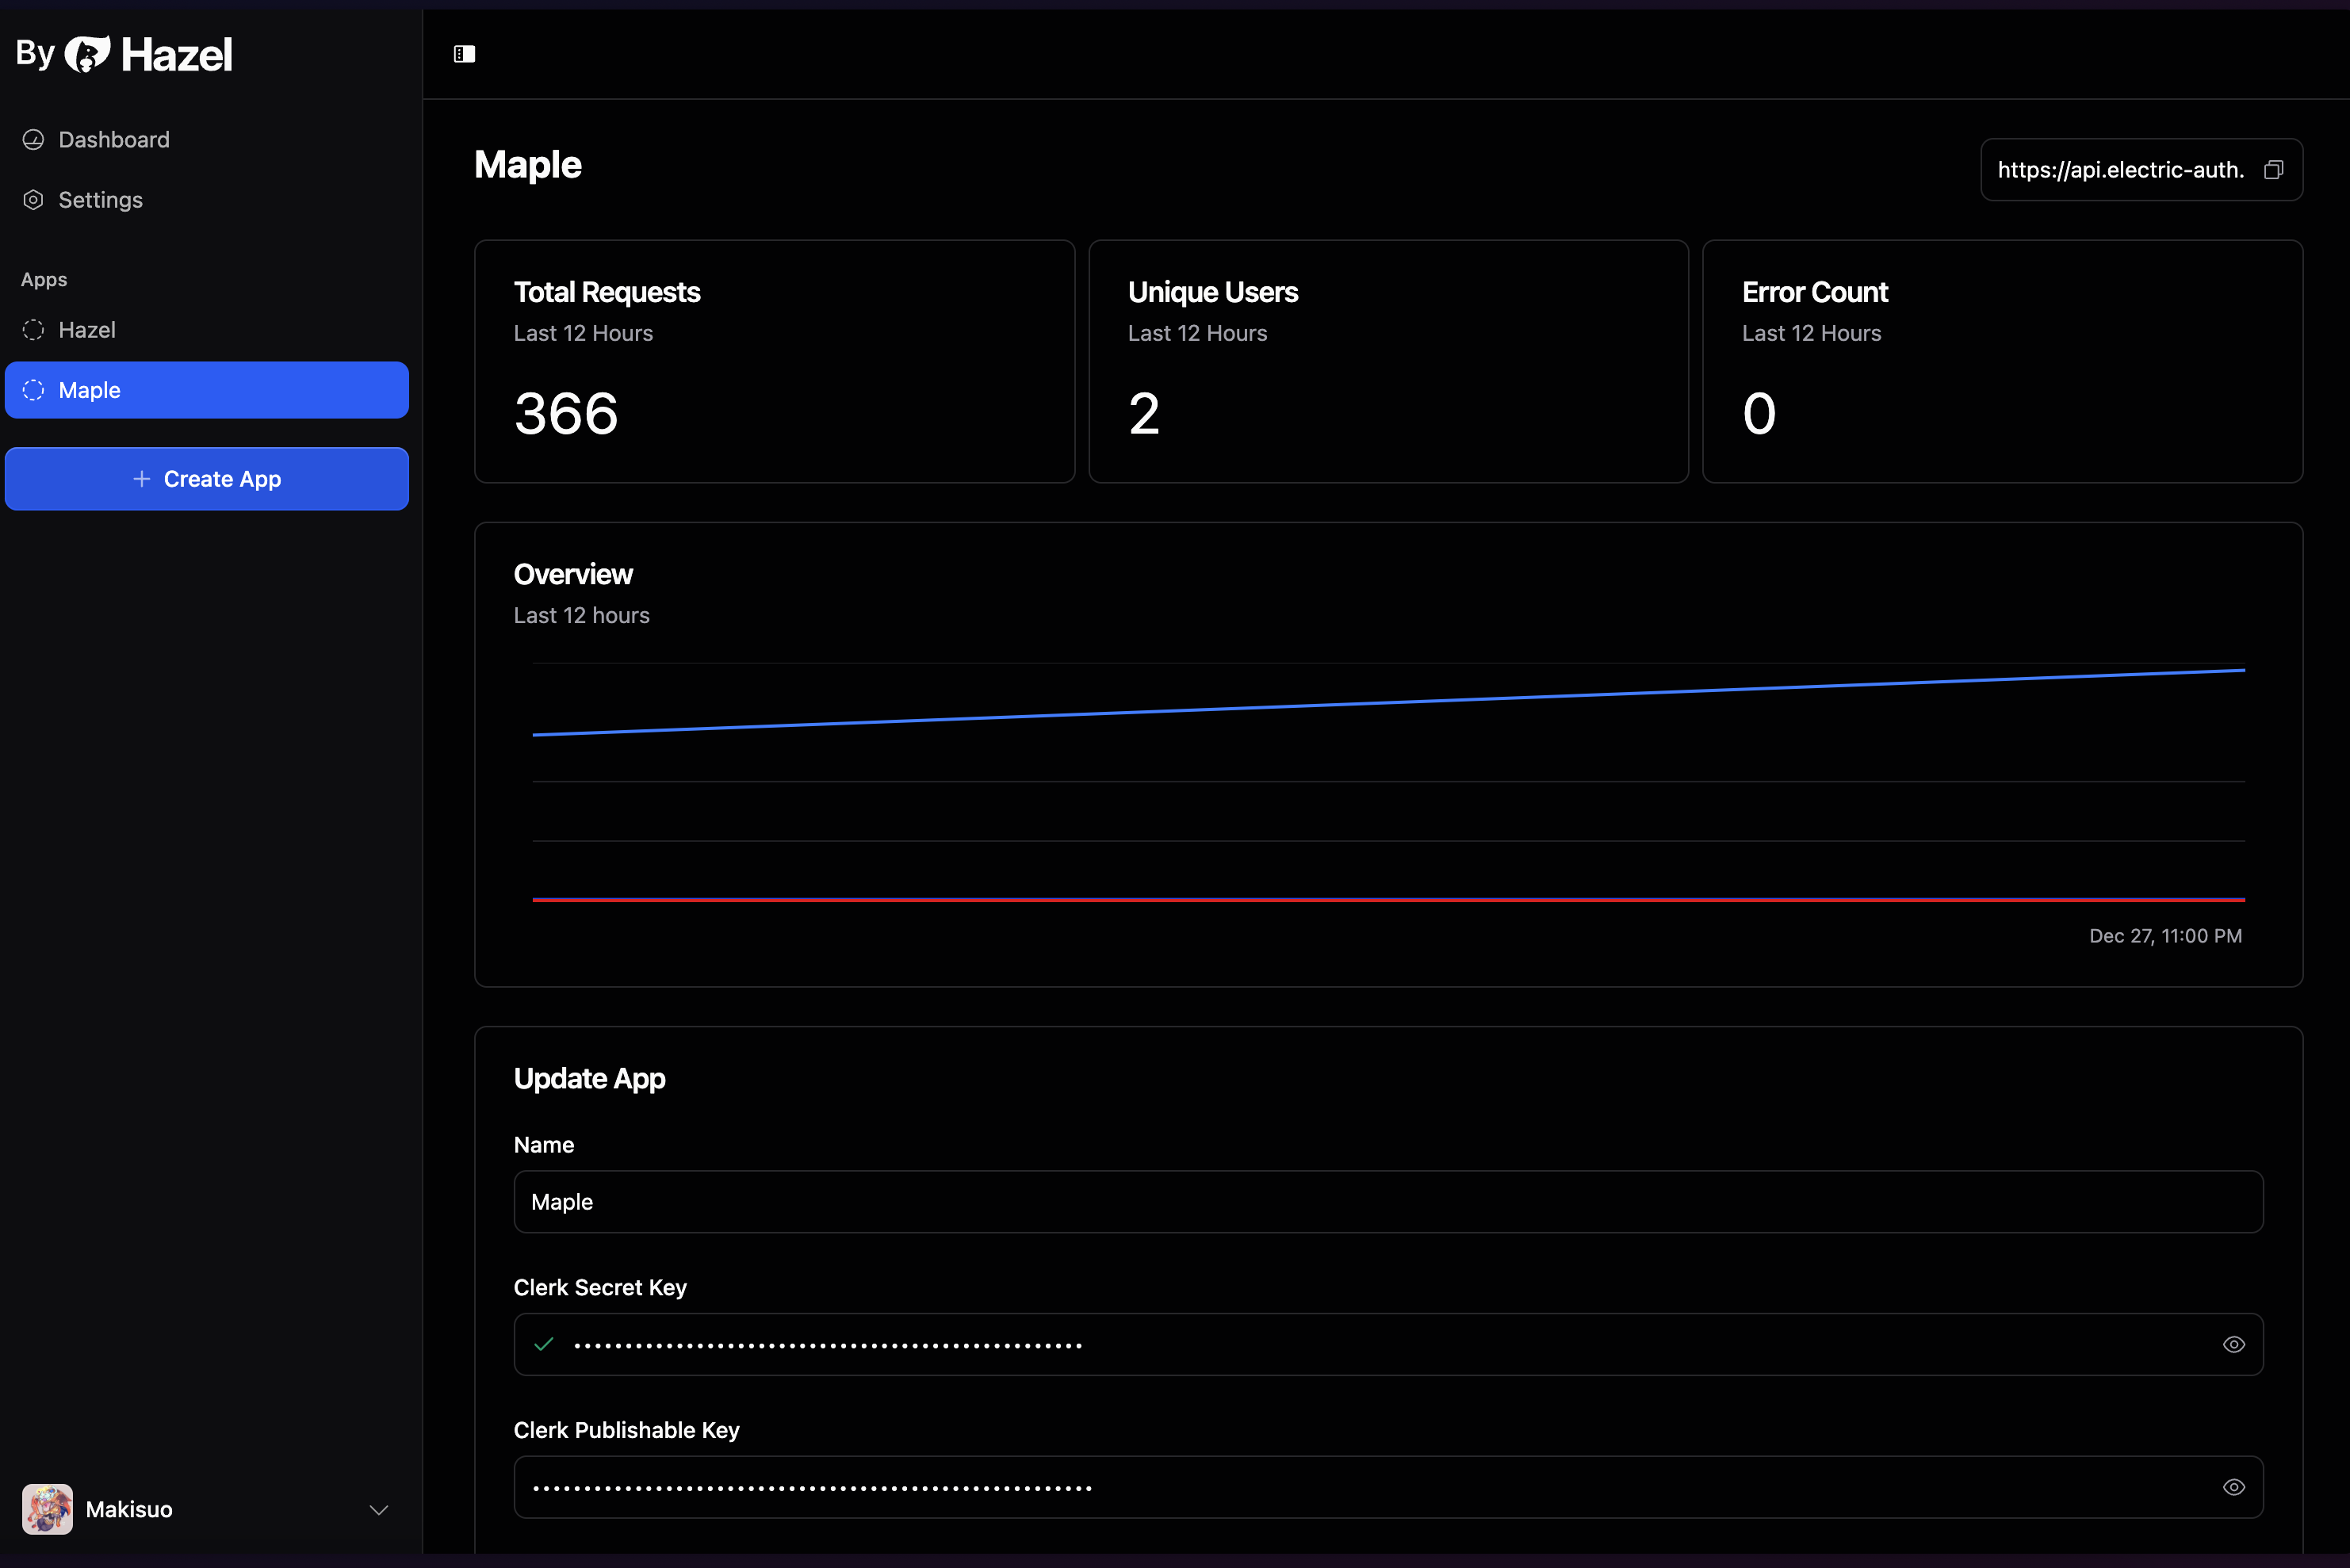Click the Hazel logo in the top-left corner
Viewport: 2350px width, 1568px height.
coord(88,54)
